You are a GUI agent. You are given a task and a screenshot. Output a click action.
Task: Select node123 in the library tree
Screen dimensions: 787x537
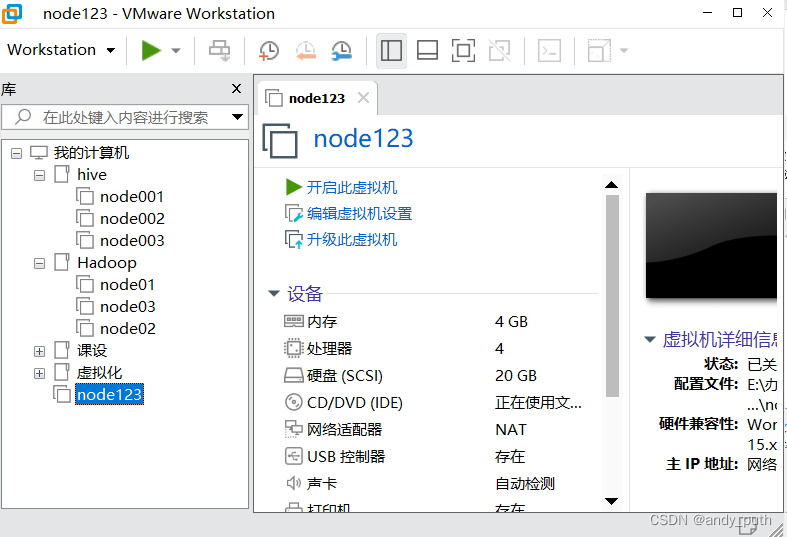click(x=109, y=394)
